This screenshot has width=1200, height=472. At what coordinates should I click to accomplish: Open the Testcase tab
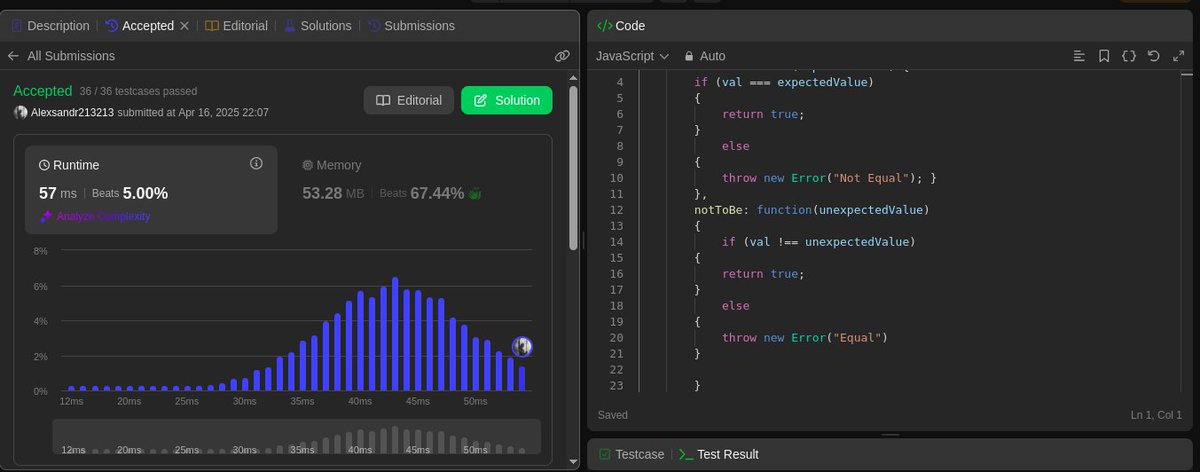[x=631, y=454]
